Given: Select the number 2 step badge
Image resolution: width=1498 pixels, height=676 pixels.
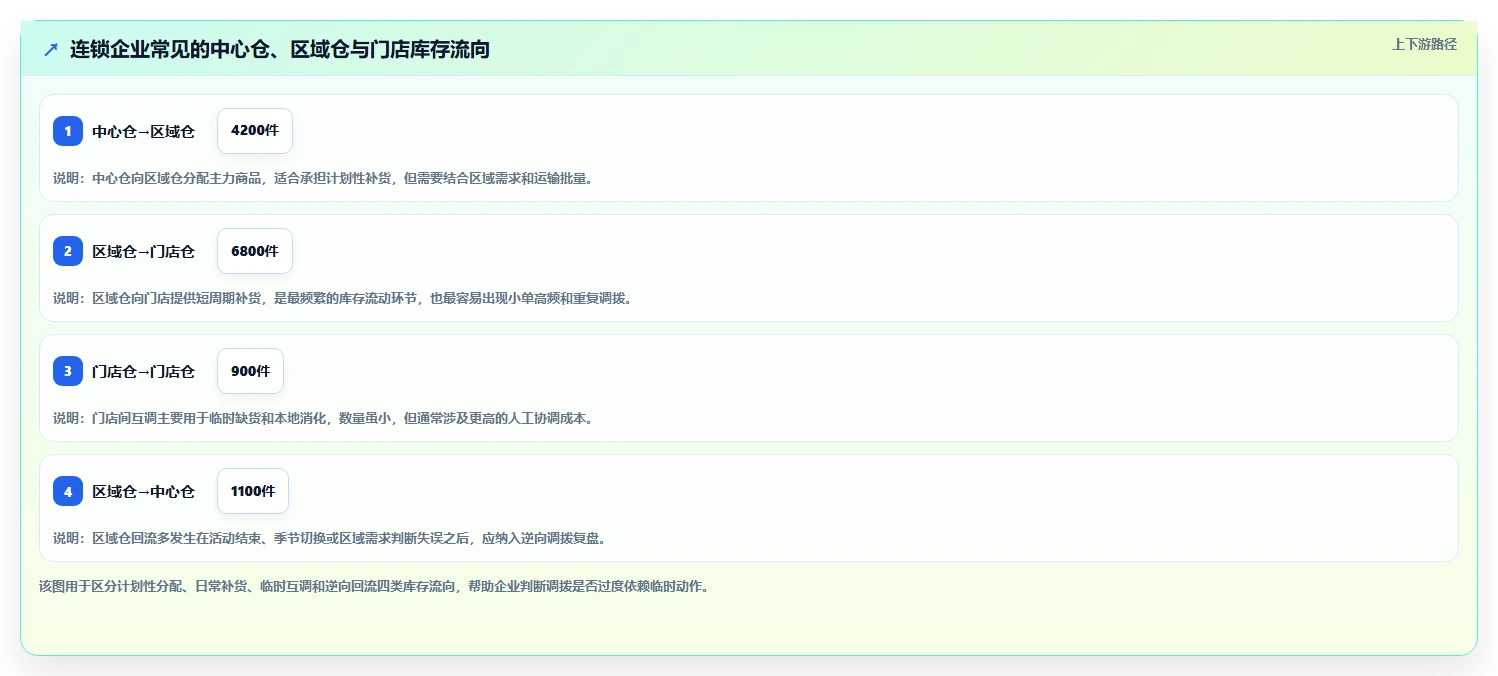Looking at the screenshot, I should click(68, 251).
